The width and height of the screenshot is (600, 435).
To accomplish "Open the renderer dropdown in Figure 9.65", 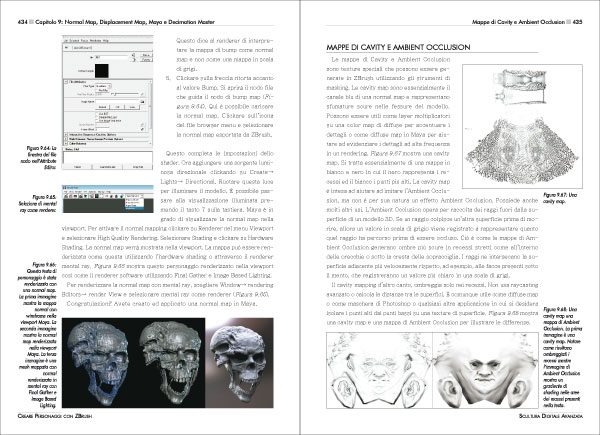I will tap(134, 196).
